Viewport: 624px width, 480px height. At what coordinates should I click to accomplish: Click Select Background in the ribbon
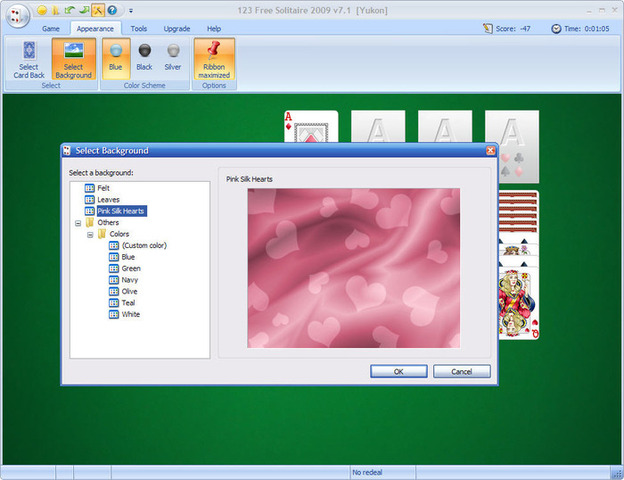coord(74,59)
